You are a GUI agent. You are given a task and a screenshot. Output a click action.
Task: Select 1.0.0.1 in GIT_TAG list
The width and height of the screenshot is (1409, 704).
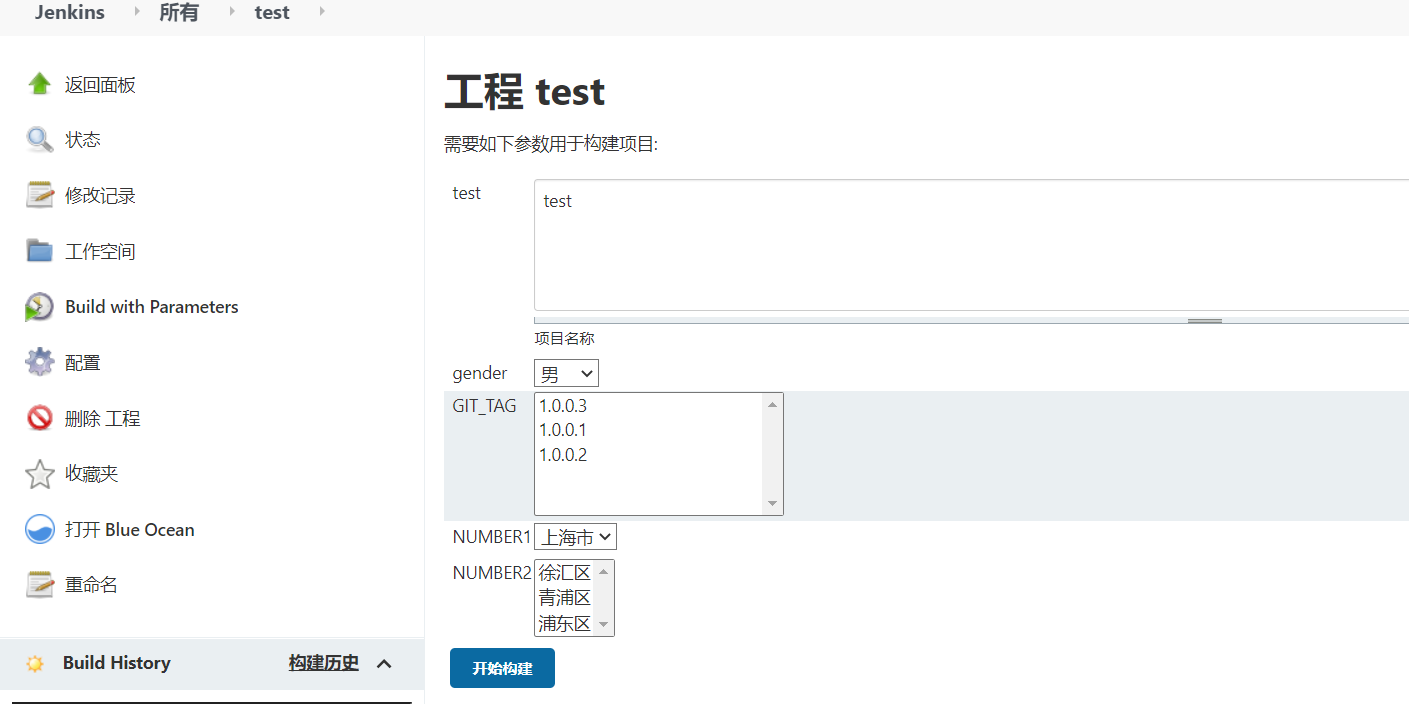coord(563,430)
